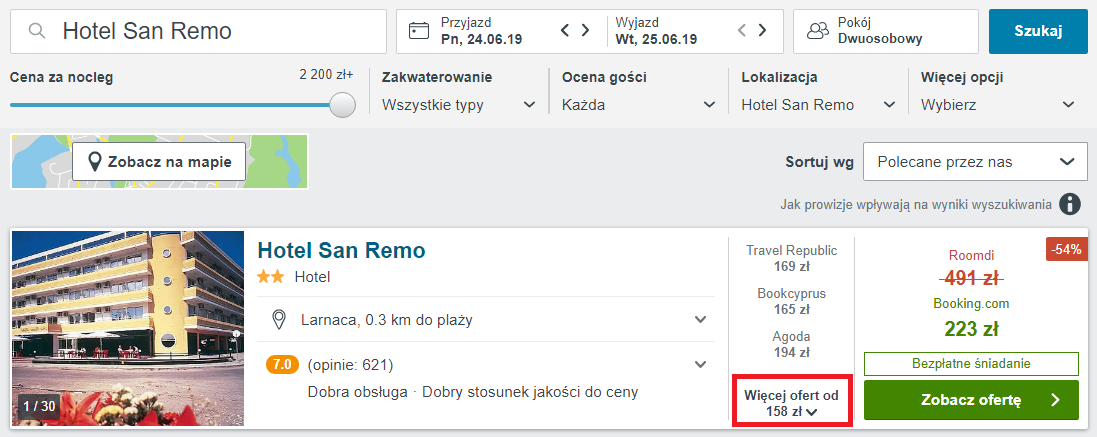Click the Hotel San Remo title link
The height and width of the screenshot is (437, 1097).
341,250
